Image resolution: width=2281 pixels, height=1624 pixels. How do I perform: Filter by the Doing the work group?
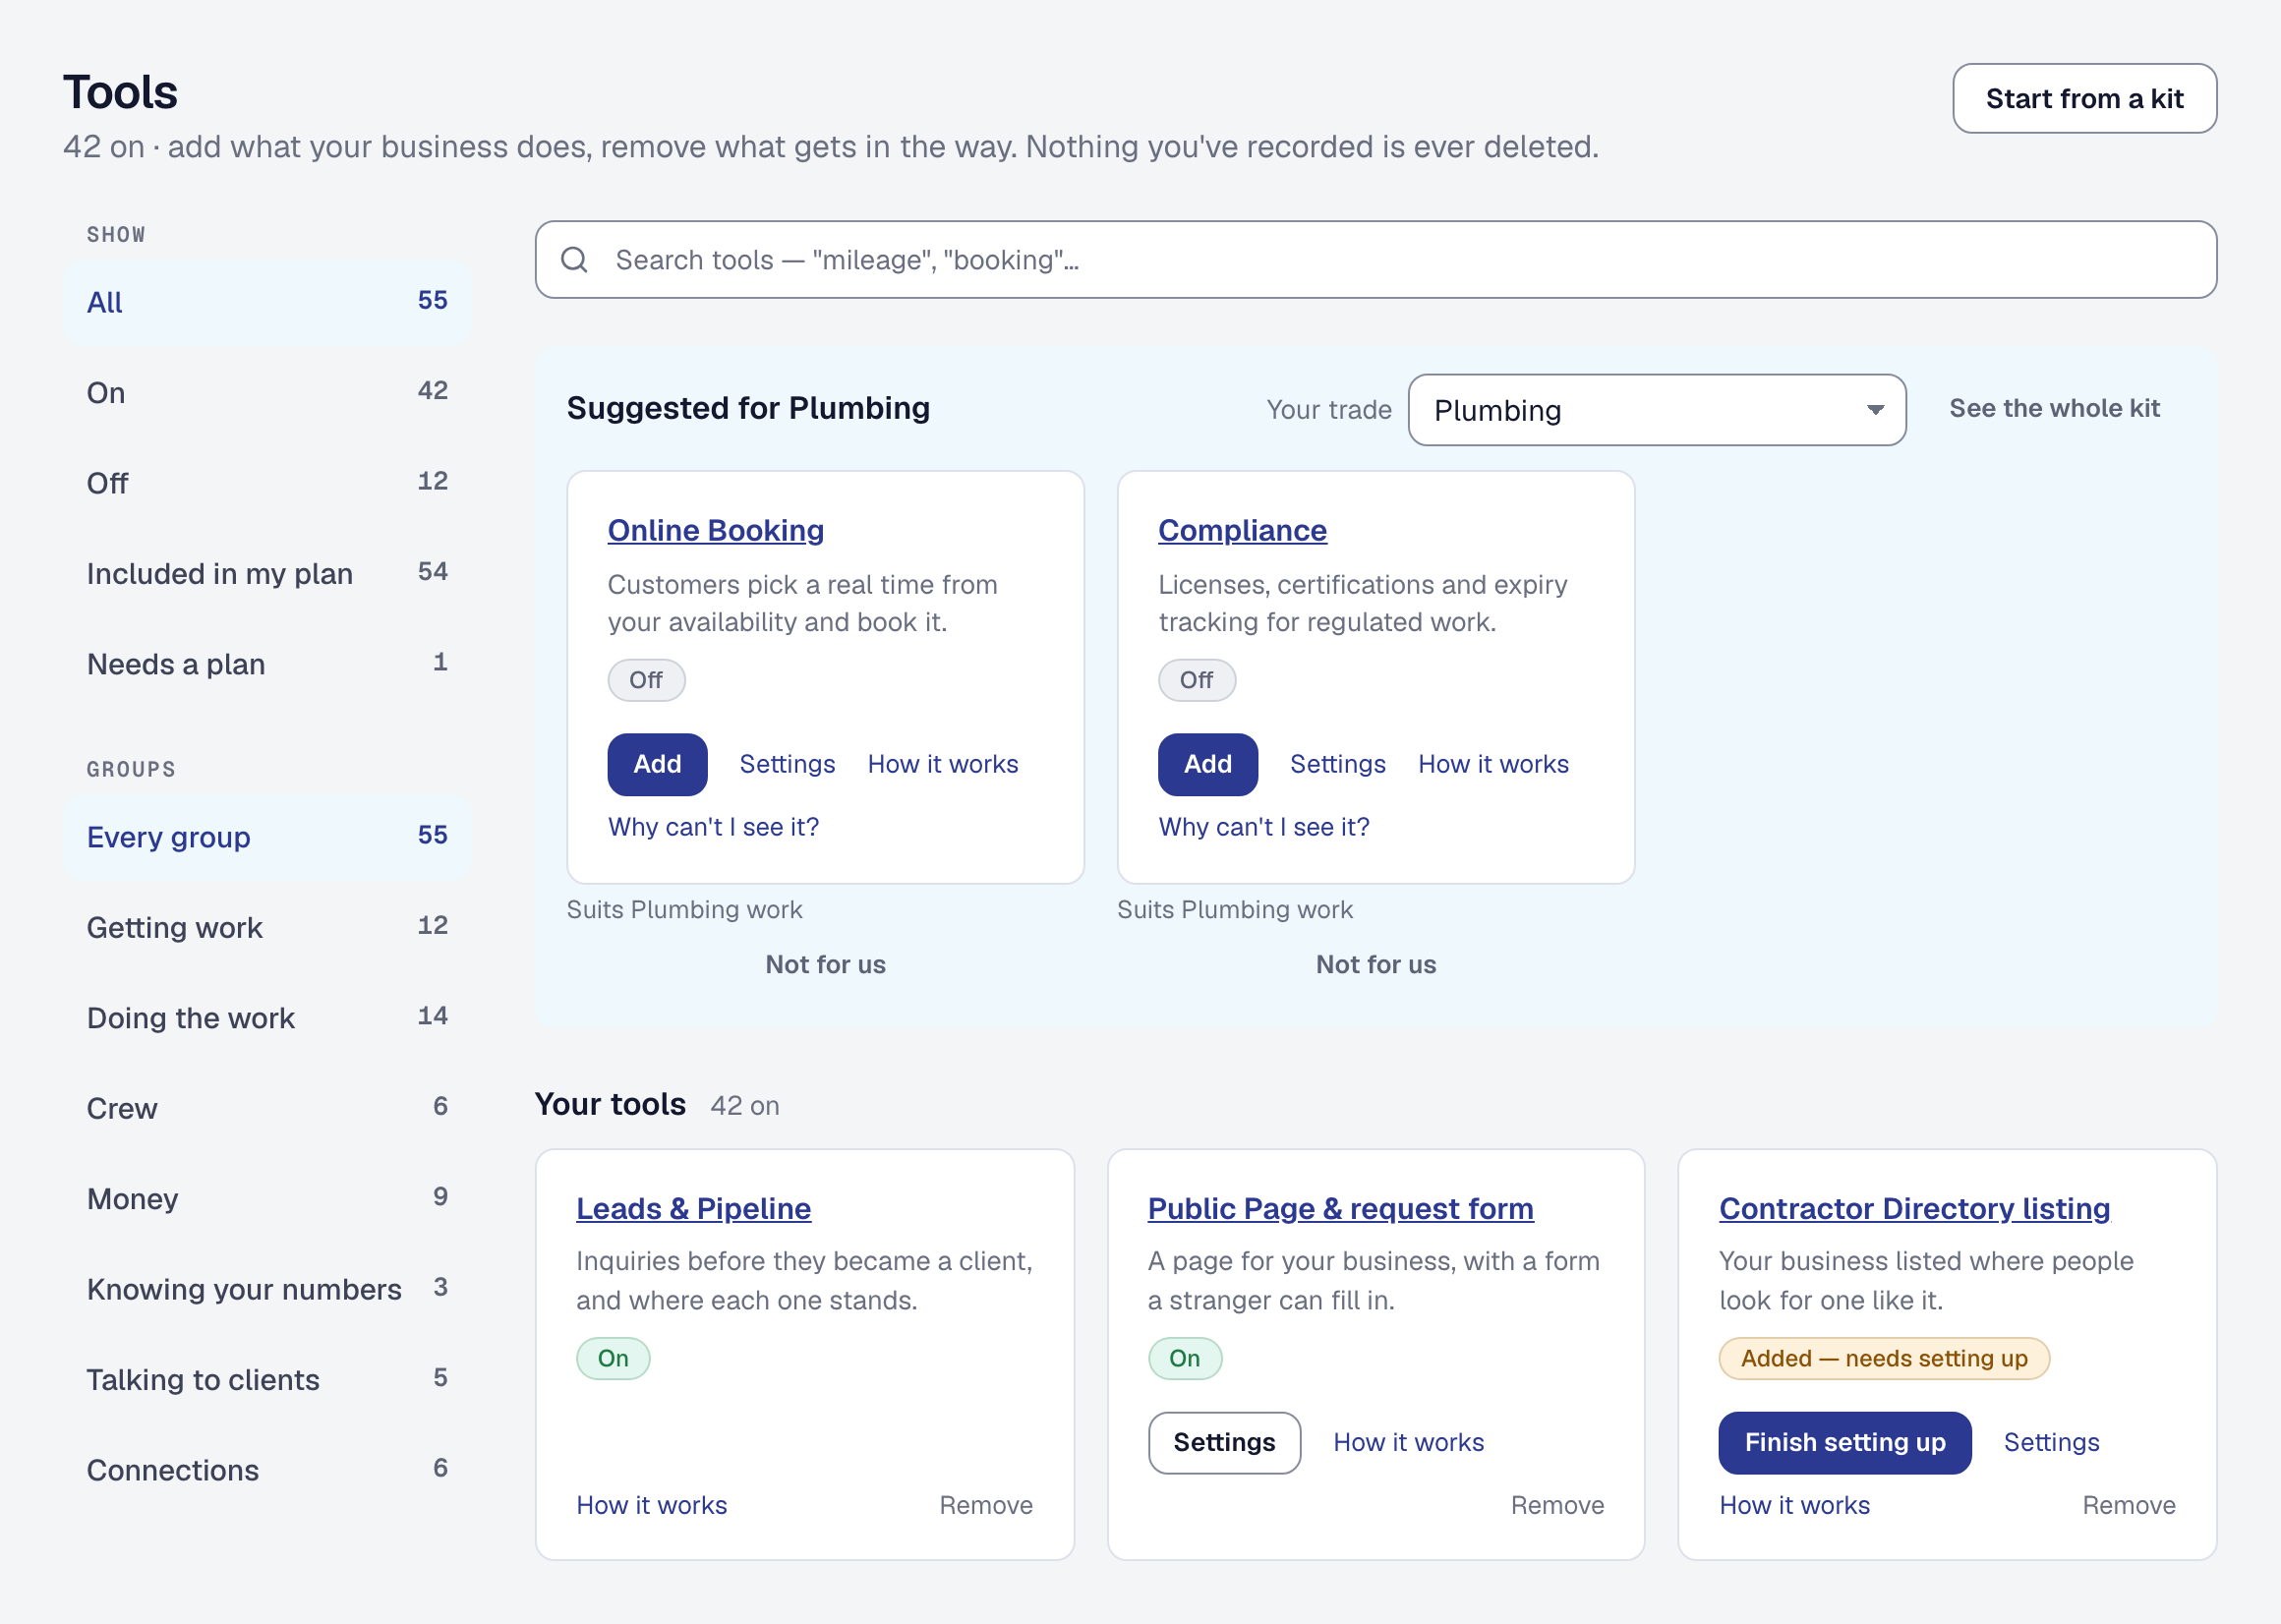[267, 1018]
